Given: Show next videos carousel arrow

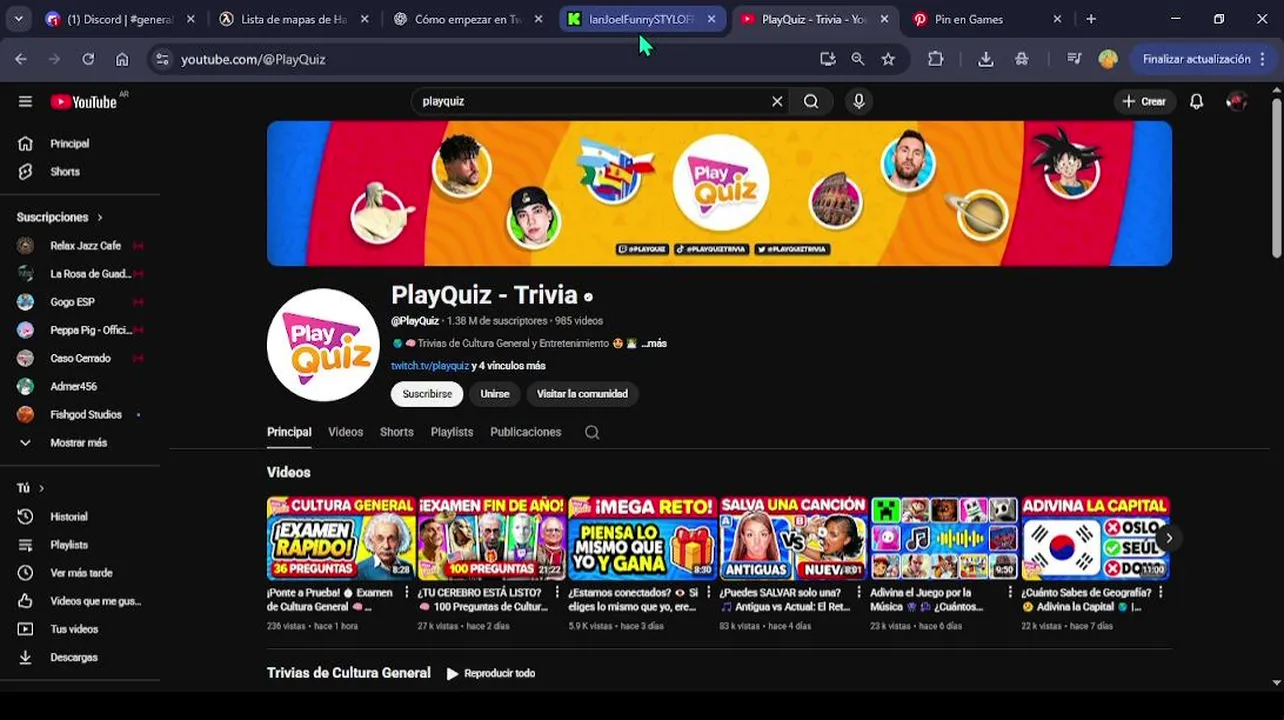Looking at the screenshot, I should coord(1168,538).
